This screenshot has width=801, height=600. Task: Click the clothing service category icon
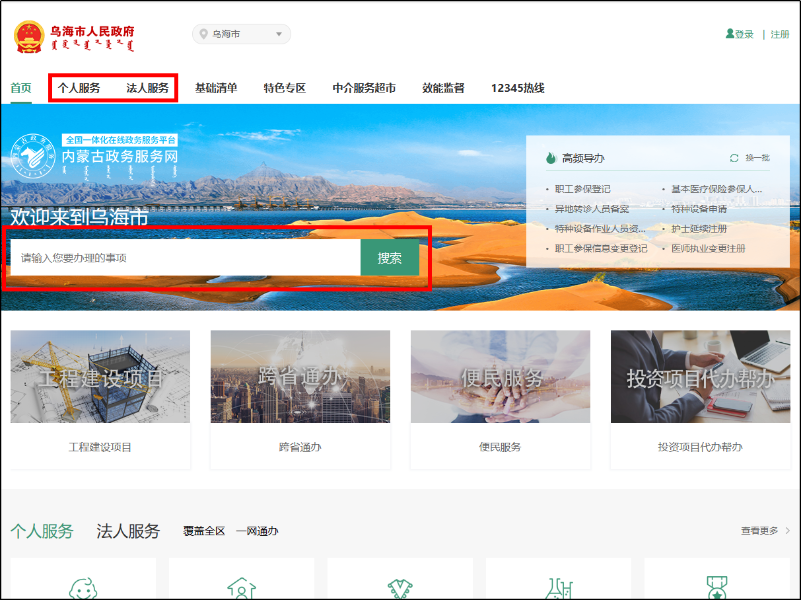click(x=400, y=588)
